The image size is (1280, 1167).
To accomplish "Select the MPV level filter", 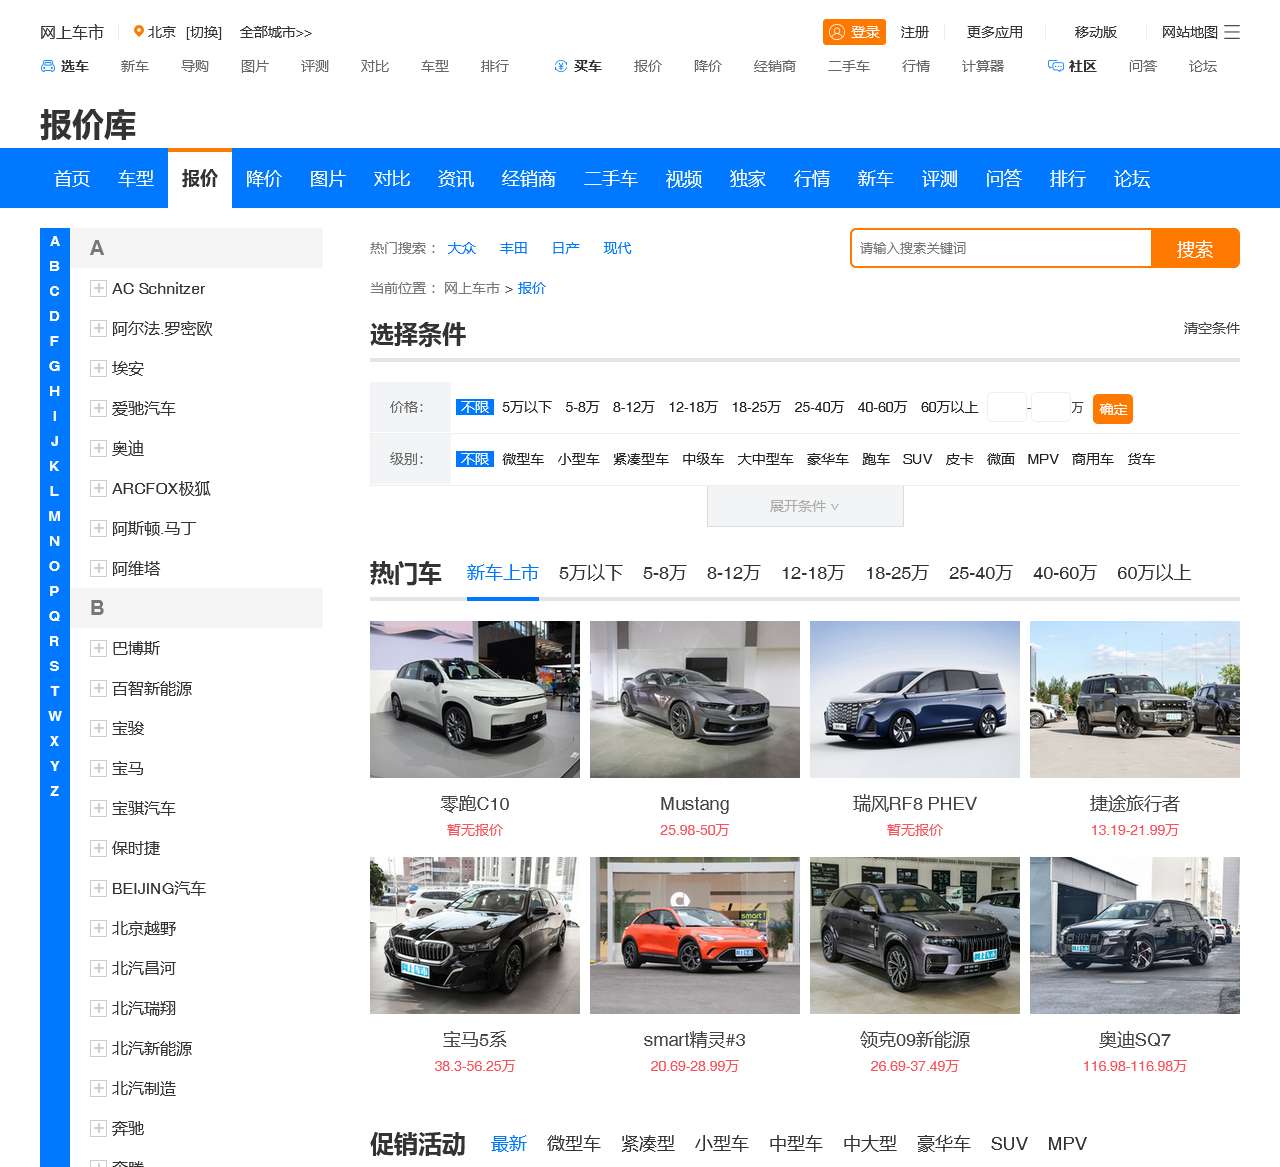I will (1043, 459).
